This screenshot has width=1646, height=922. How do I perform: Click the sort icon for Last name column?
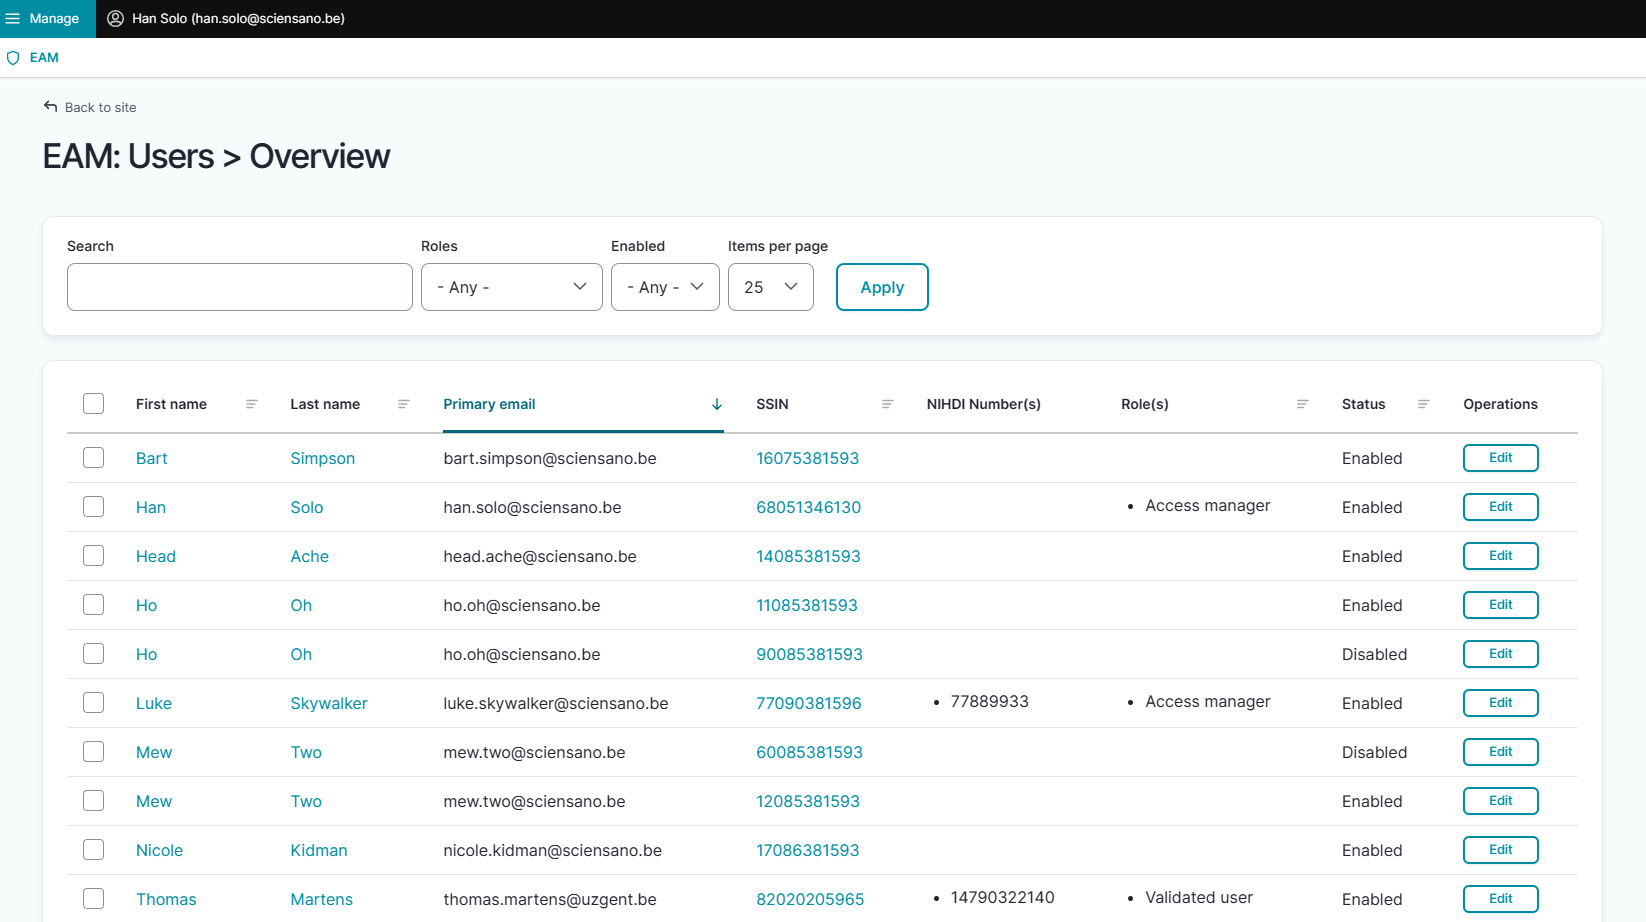click(404, 404)
